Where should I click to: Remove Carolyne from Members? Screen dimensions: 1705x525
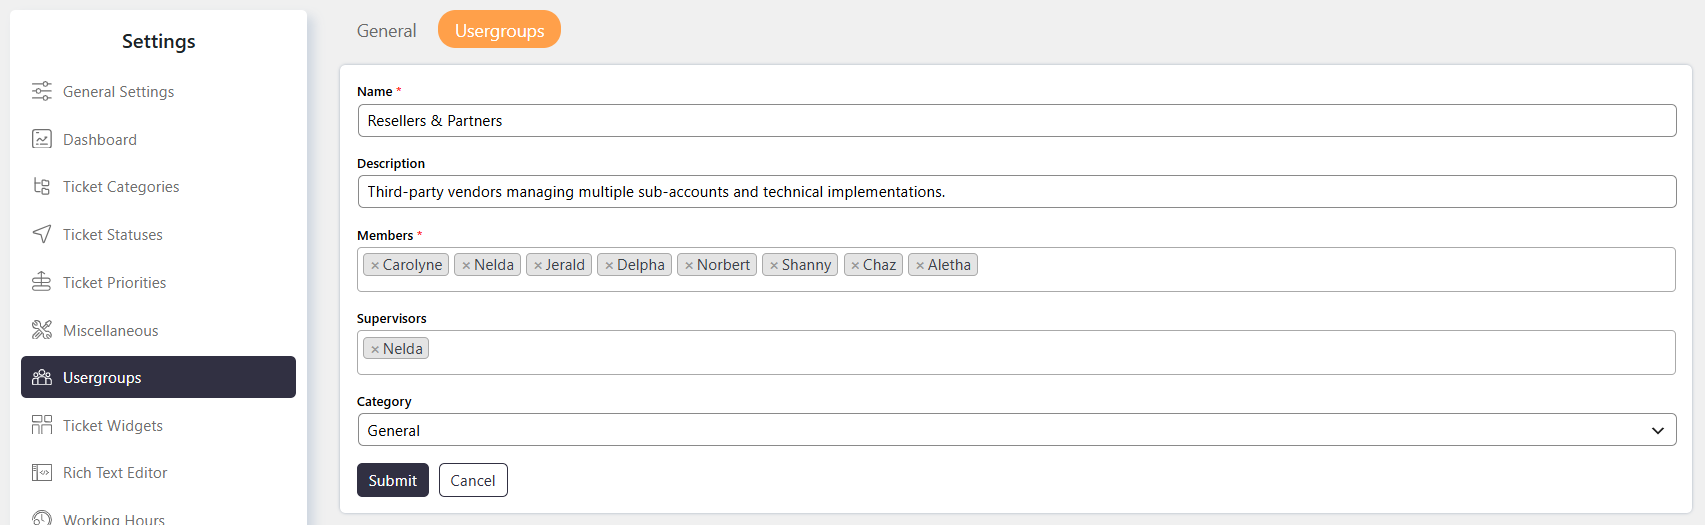(375, 265)
